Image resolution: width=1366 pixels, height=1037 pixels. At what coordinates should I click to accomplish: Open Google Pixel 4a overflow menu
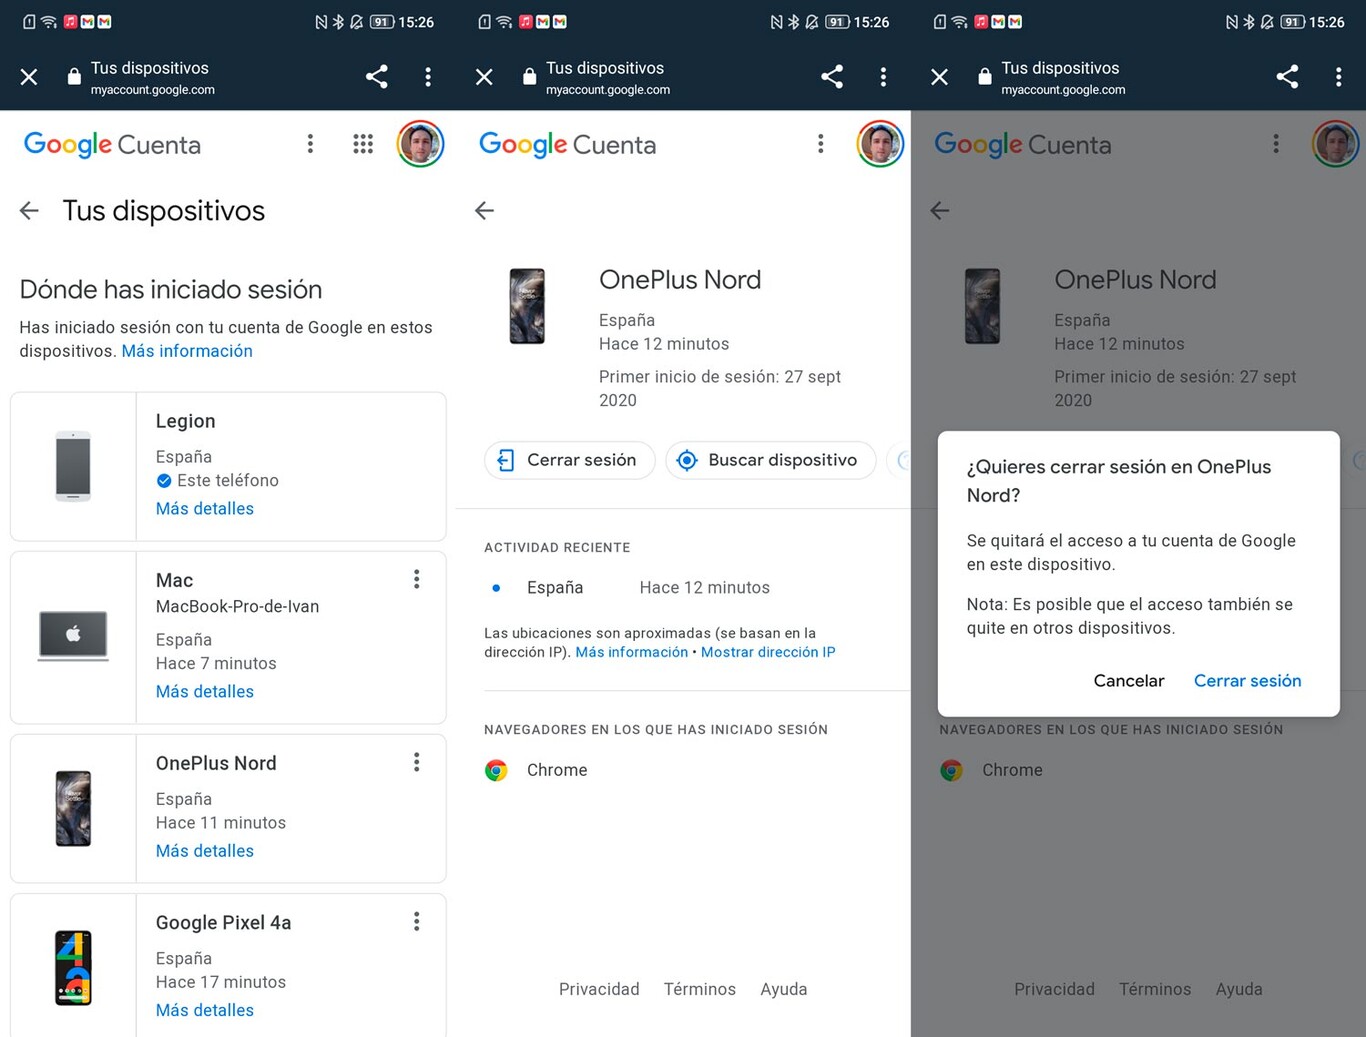tap(417, 921)
